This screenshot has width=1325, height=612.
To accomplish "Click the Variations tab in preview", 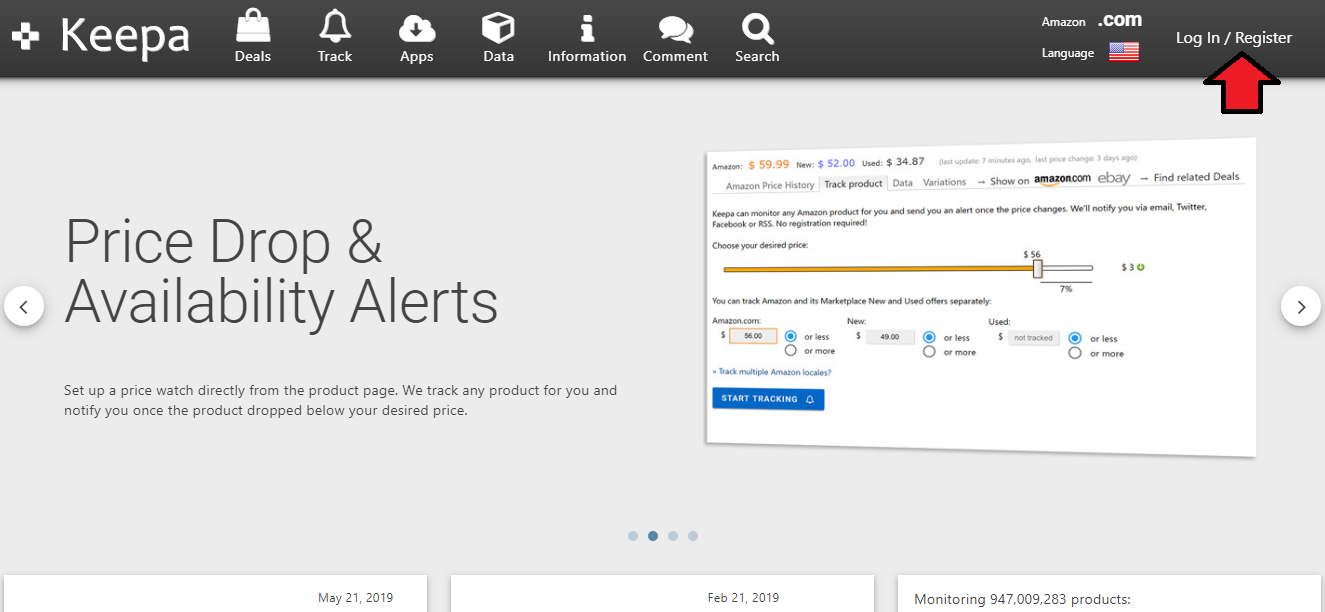I will (944, 182).
